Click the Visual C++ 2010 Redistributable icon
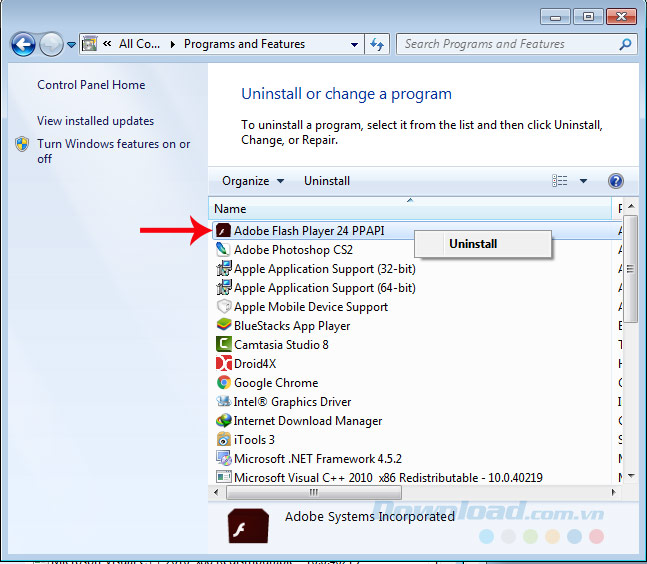The height and width of the screenshot is (564, 647). (224, 477)
